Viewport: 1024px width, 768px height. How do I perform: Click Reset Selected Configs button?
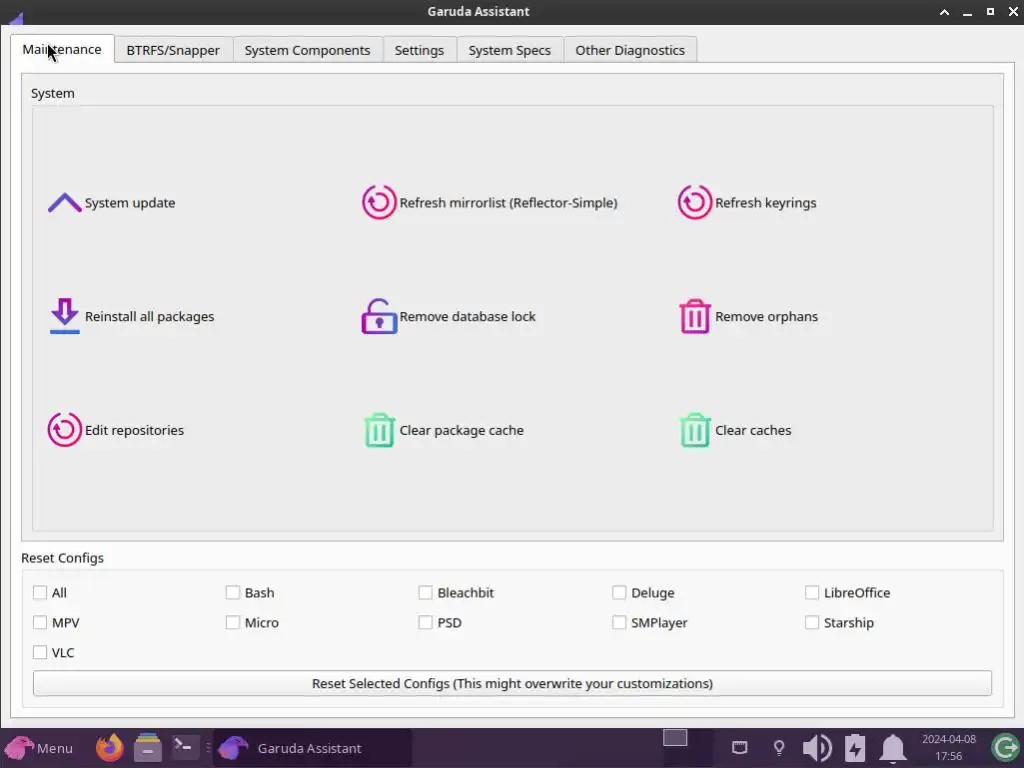(x=512, y=683)
